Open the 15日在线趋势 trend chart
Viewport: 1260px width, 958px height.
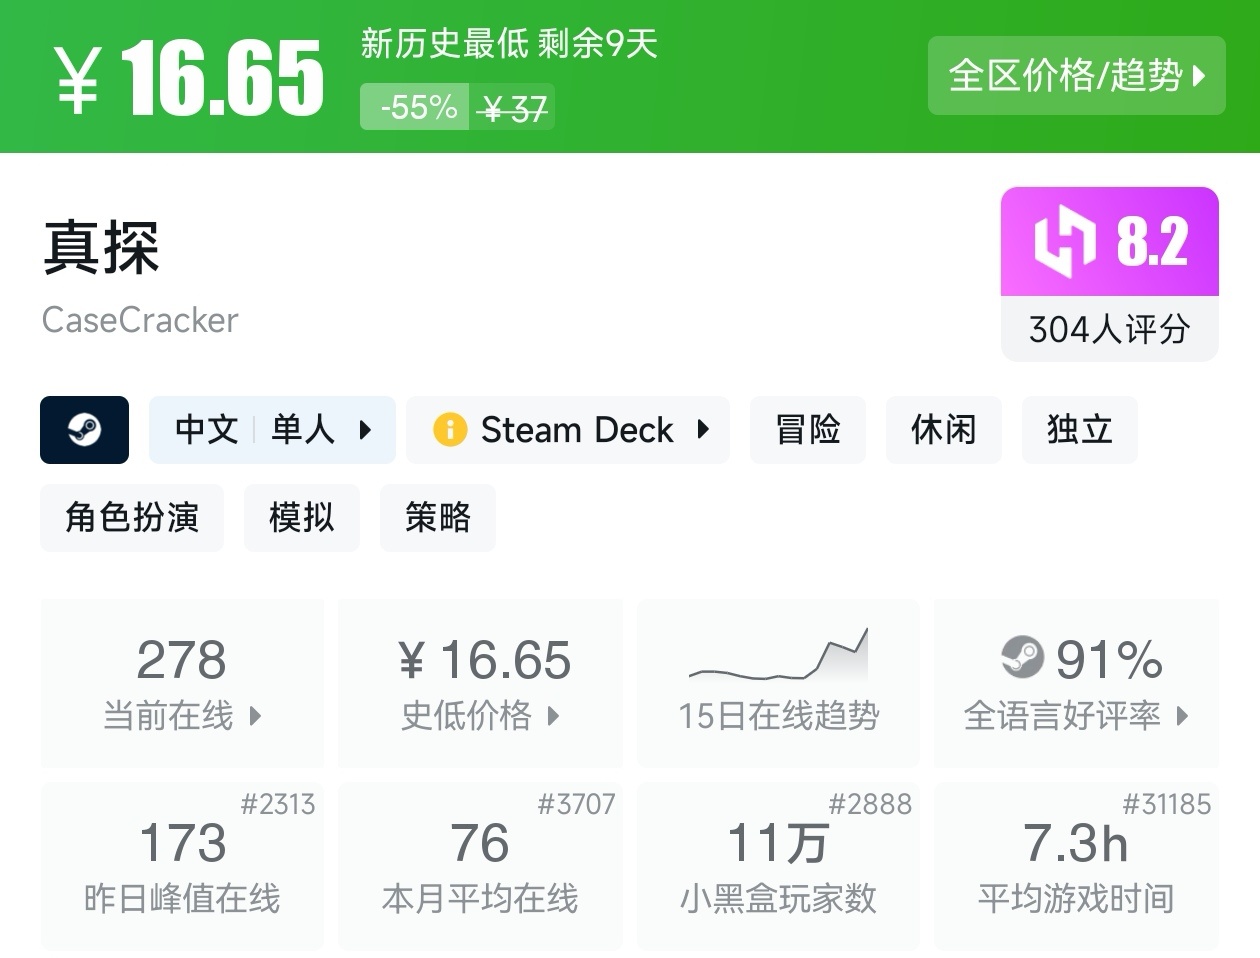pos(778,683)
